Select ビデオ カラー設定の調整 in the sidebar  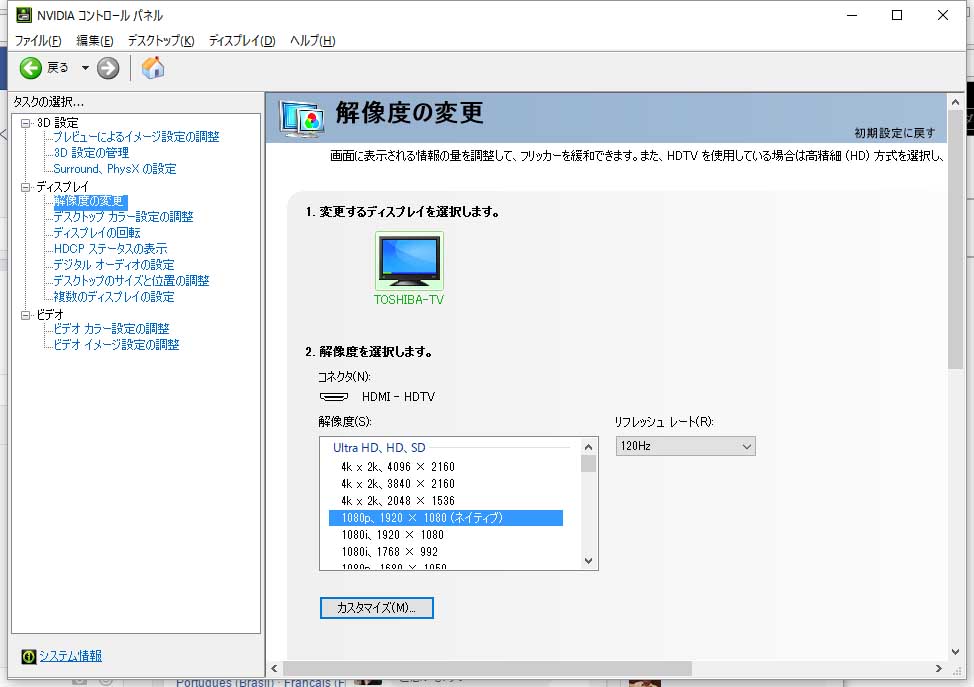tap(111, 328)
